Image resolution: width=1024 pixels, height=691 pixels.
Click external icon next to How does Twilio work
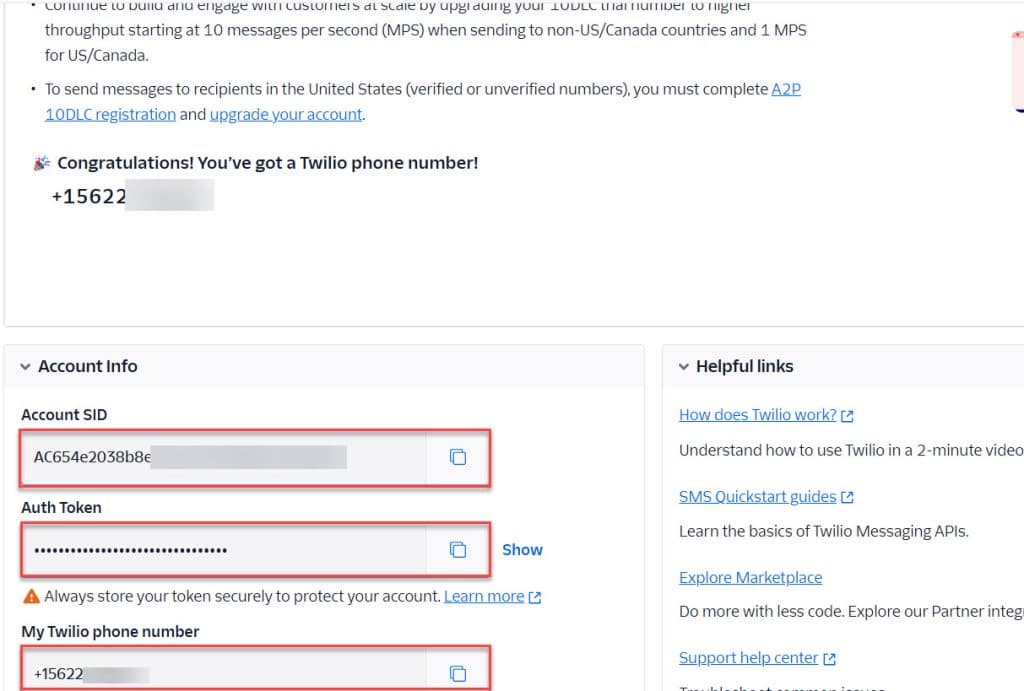[x=847, y=416]
